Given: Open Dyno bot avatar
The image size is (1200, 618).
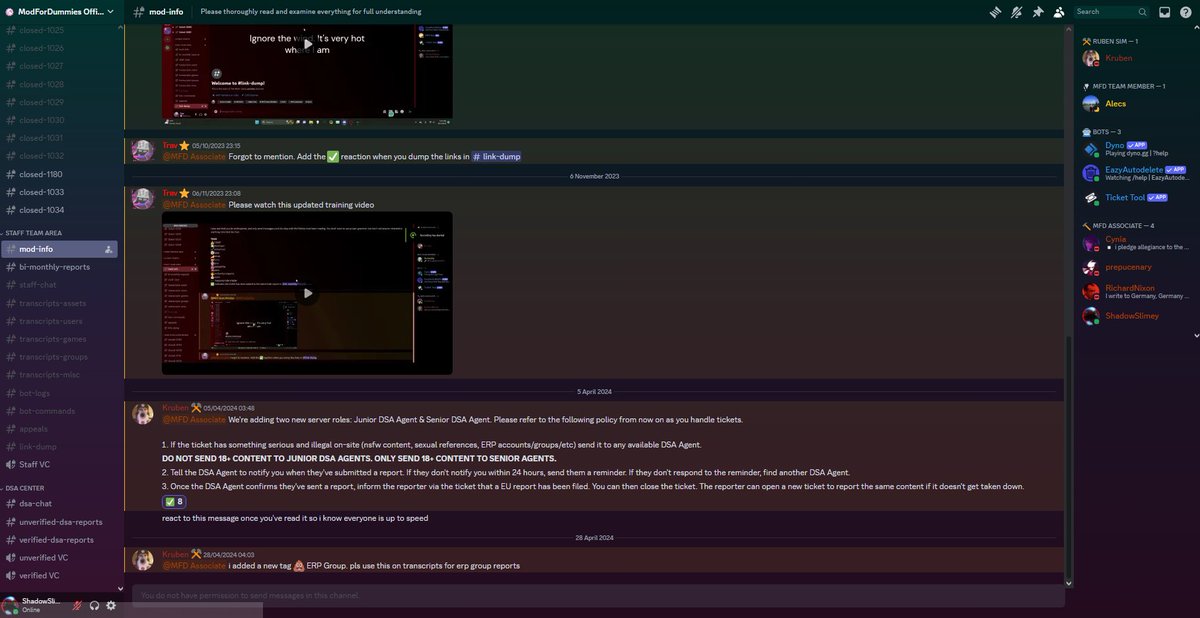Looking at the screenshot, I should (1090, 148).
